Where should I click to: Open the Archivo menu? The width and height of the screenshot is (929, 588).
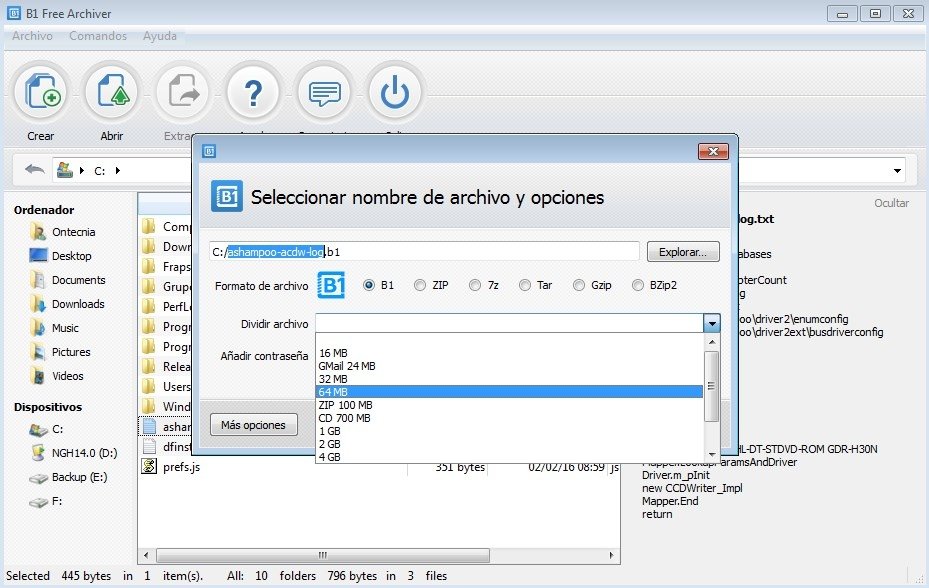[x=32, y=36]
